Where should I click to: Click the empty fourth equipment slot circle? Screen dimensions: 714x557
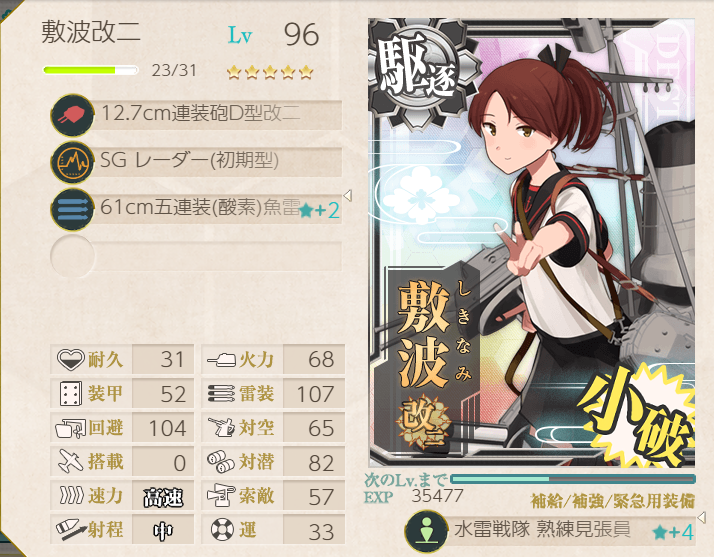[x=72, y=256]
